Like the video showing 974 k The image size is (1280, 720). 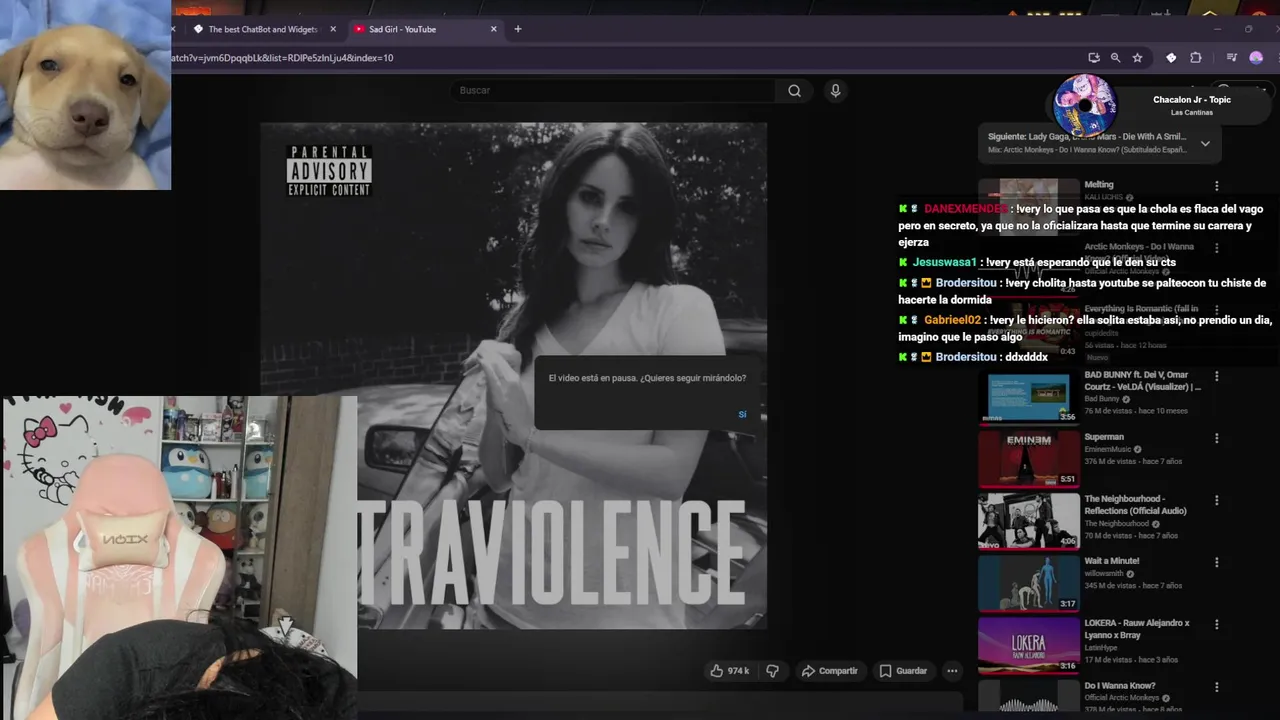(x=730, y=671)
